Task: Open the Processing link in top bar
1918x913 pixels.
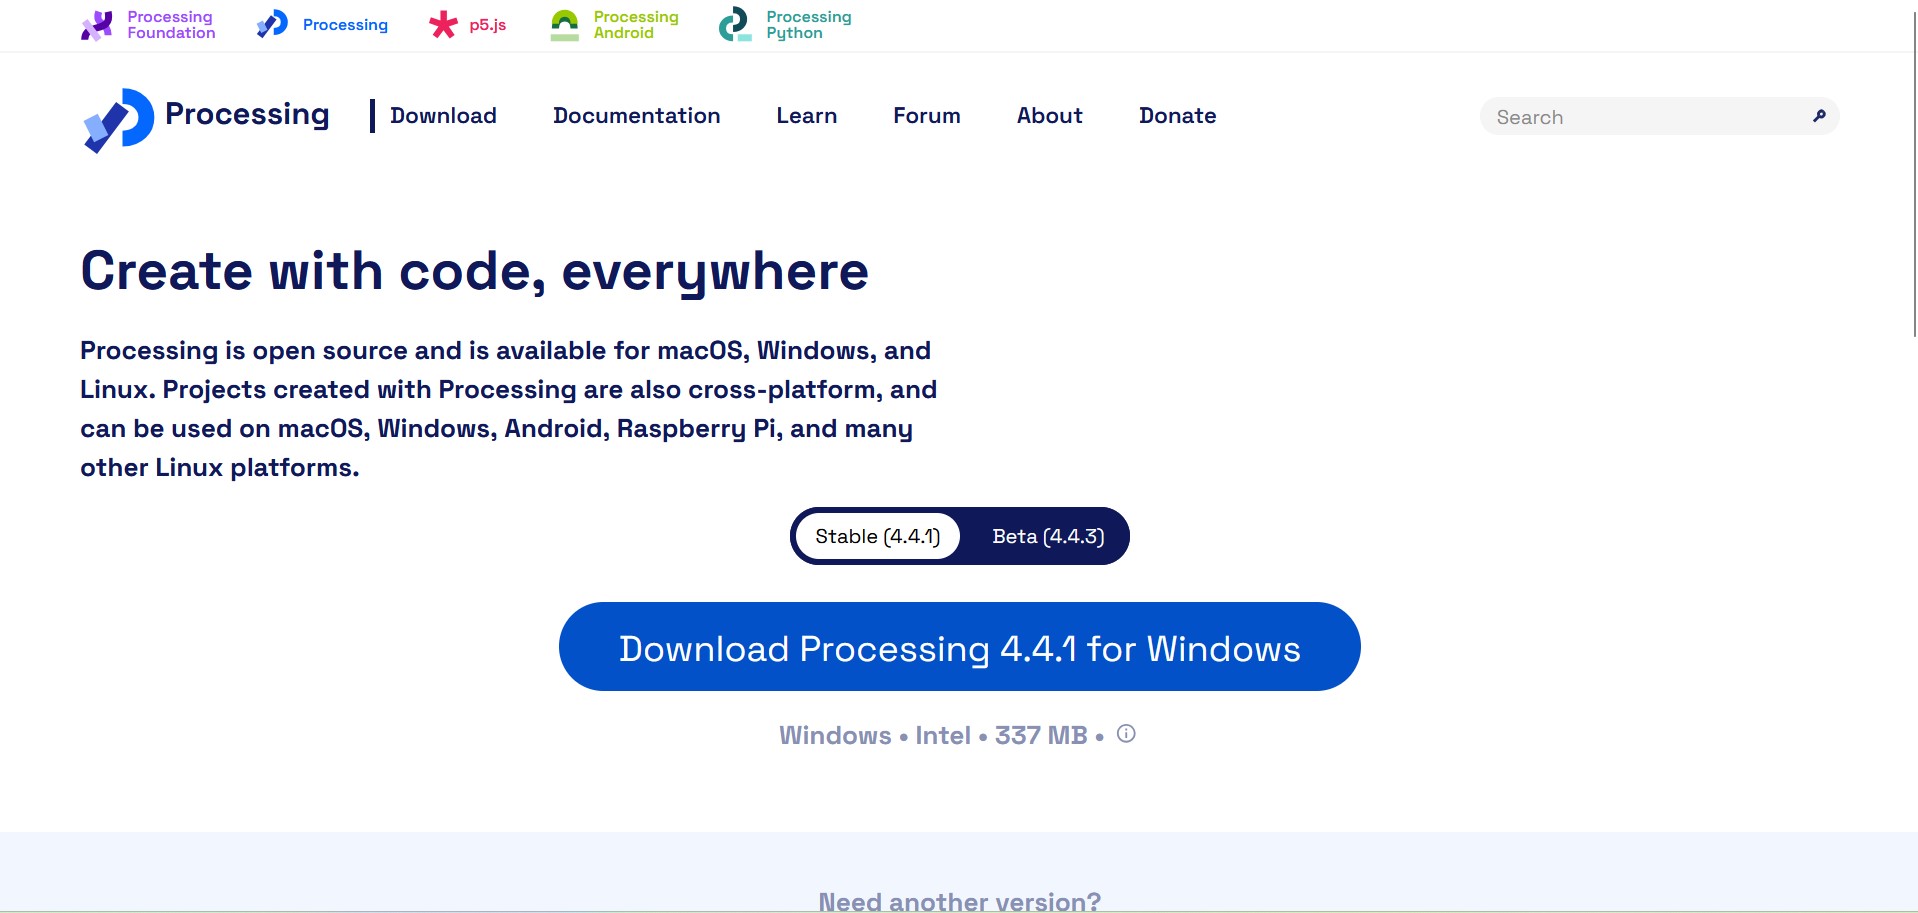Action: click(345, 25)
